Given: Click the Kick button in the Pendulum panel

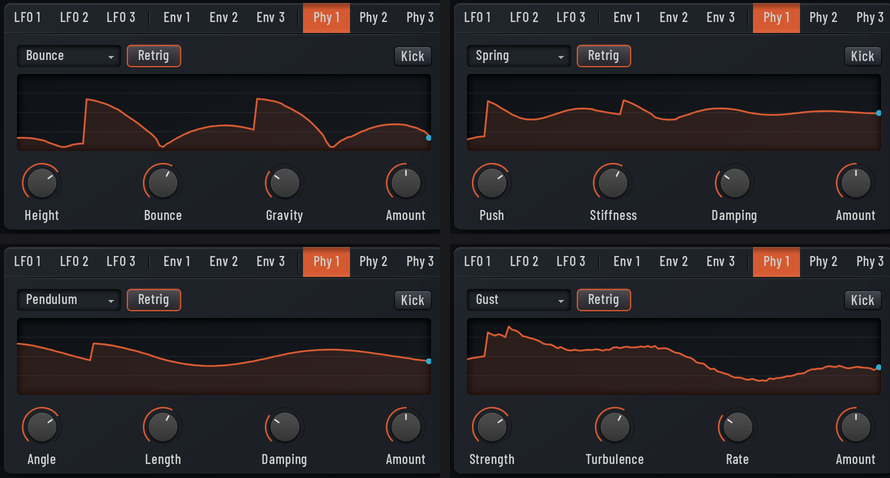Looking at the screenshot, I should point(413,300).
